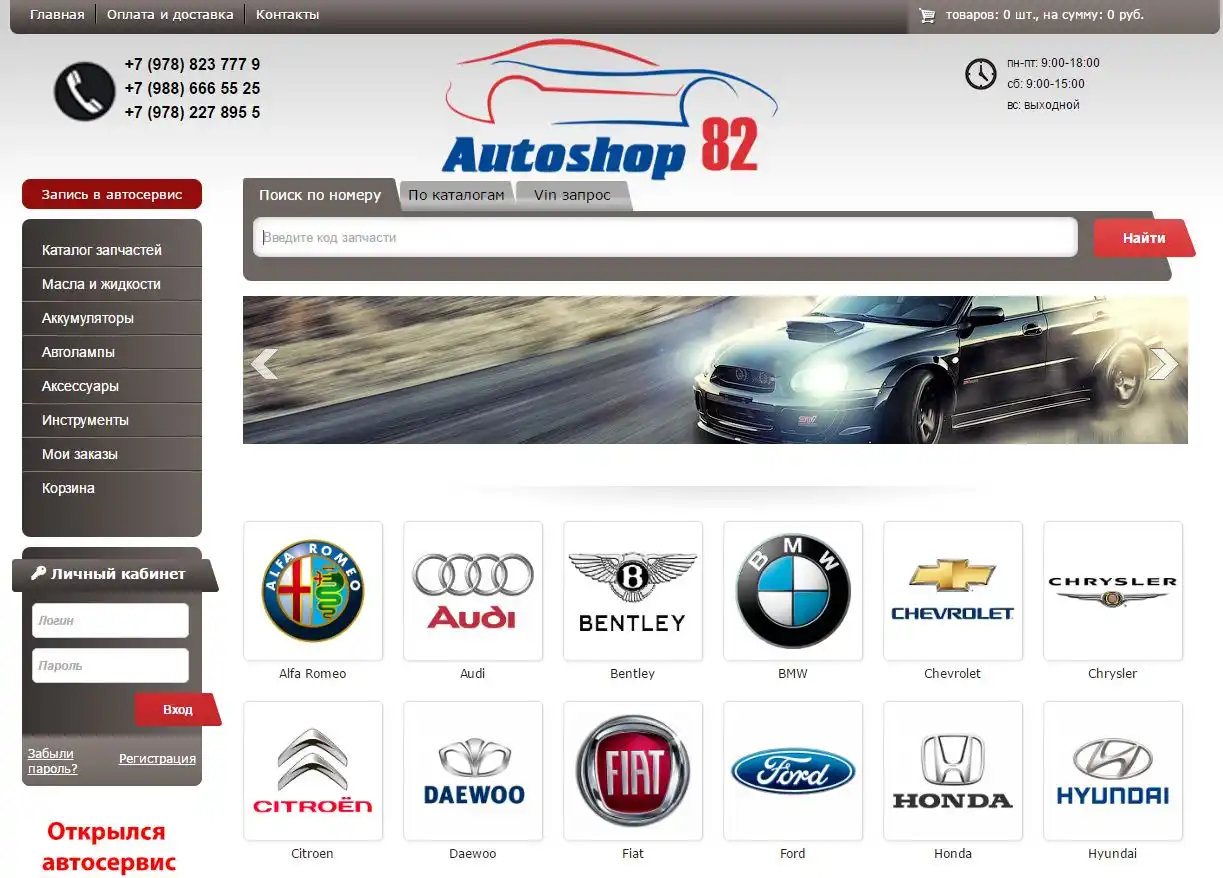This screenshot has height=878, width=1223.
Task: Open the Fiat brand logo
Action: pos(633,770)
